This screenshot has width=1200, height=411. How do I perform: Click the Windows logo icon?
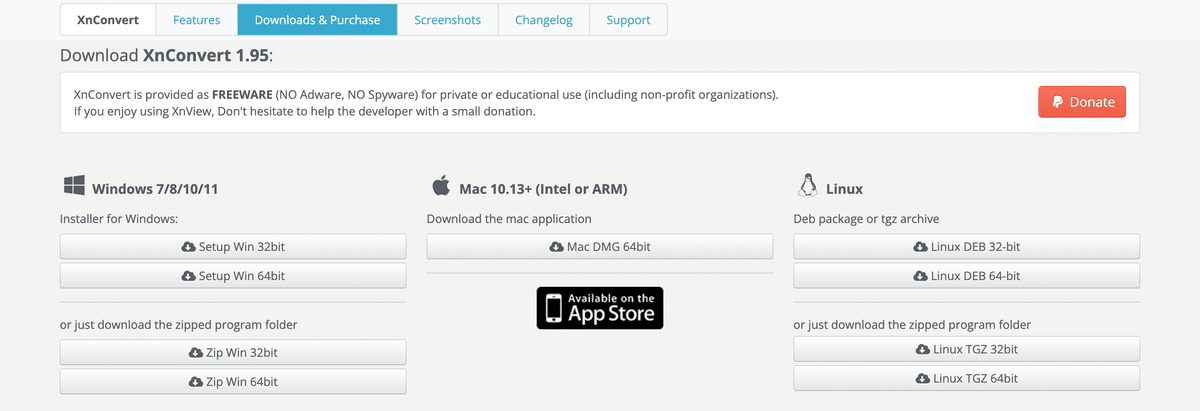click(74, 186)
